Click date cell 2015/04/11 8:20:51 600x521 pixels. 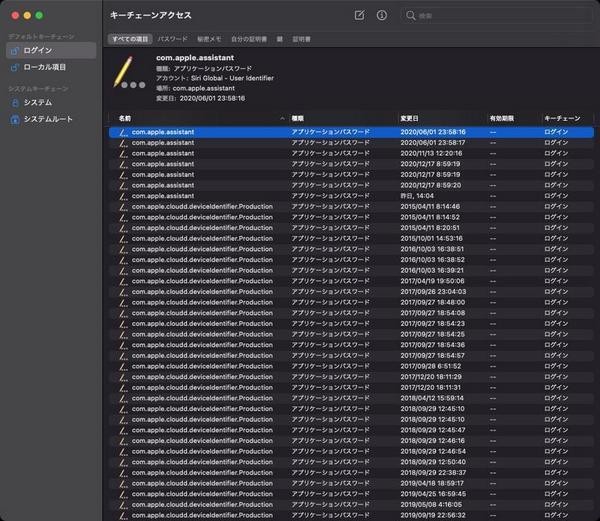click(x=430, y=228)
